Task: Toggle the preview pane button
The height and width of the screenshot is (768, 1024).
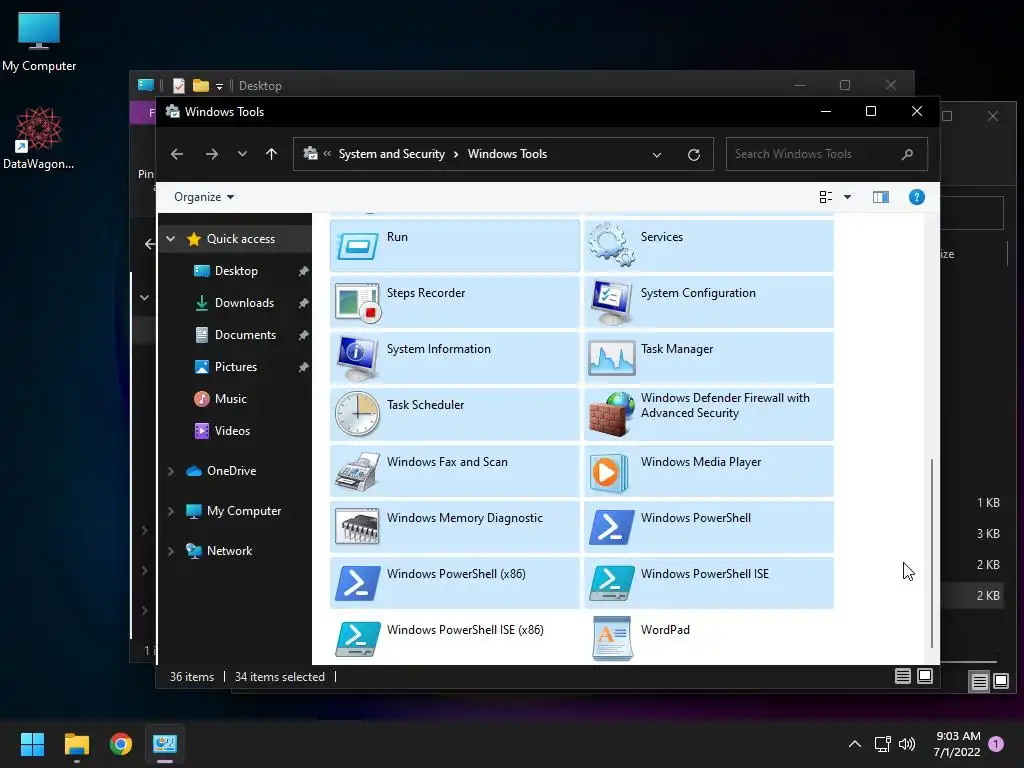Action: pos(881,197)
